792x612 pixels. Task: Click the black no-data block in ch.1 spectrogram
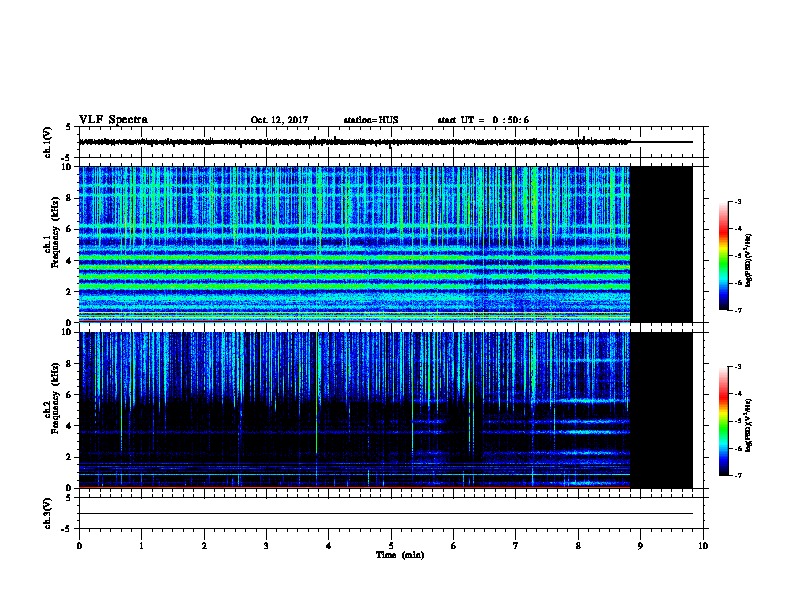[x=661, y=244]
